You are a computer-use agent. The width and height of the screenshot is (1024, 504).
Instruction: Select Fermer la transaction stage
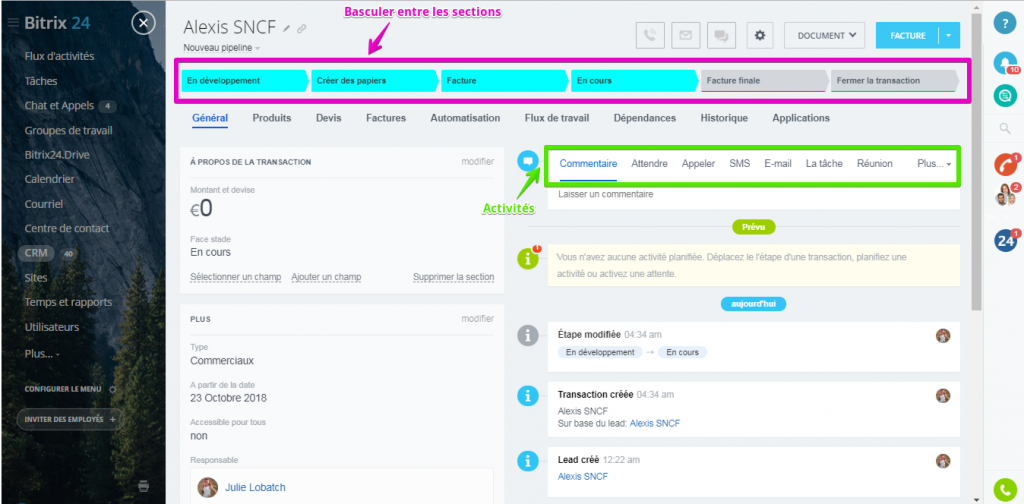tap(894, 81)
